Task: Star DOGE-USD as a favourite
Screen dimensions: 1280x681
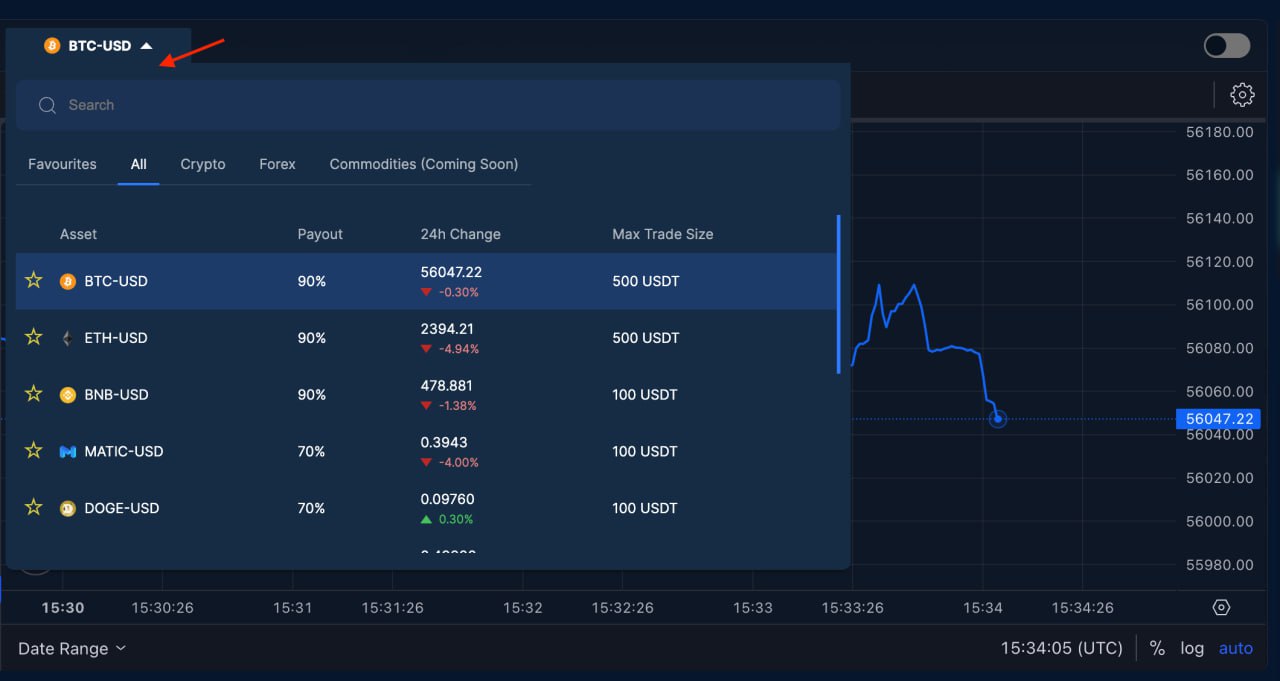Action: coord(33,508)
